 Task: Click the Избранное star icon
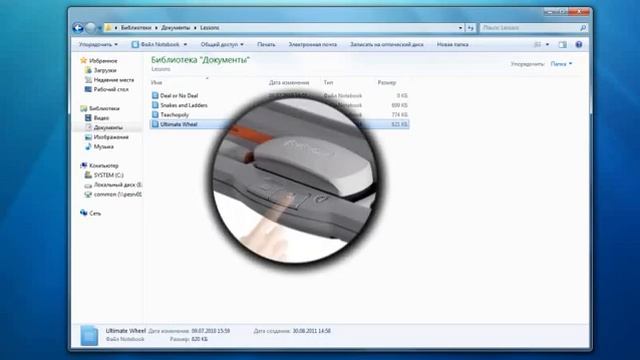(84, 60)
